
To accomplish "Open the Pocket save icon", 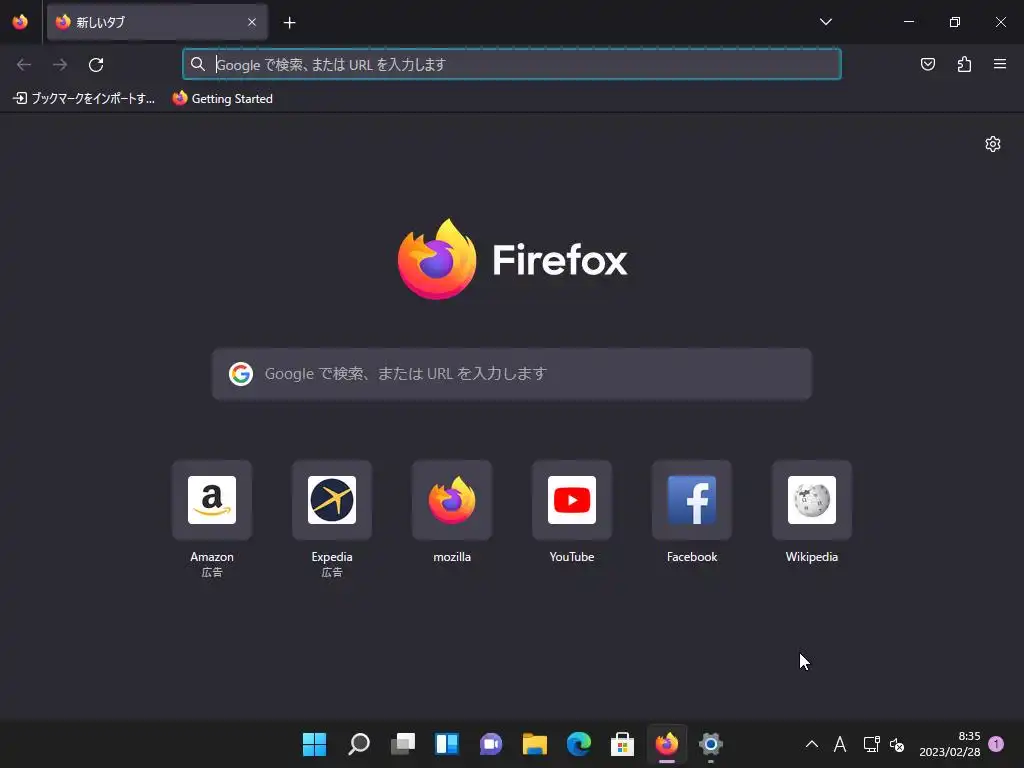I will click(x=927, y=64).
